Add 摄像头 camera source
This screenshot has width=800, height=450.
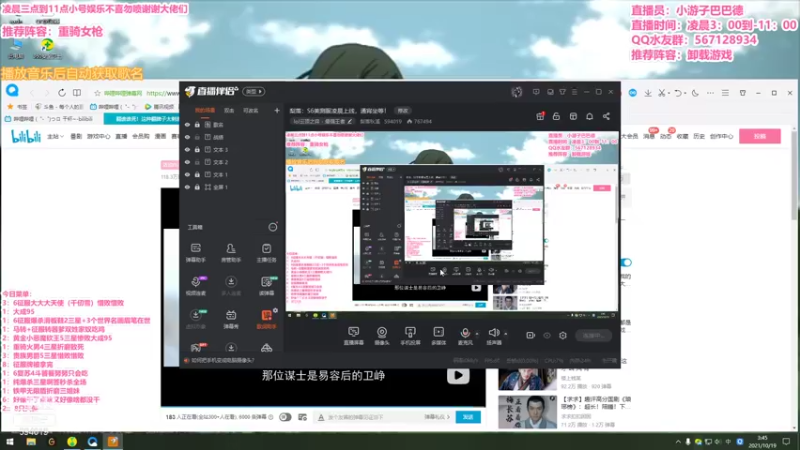pos(382,336)
